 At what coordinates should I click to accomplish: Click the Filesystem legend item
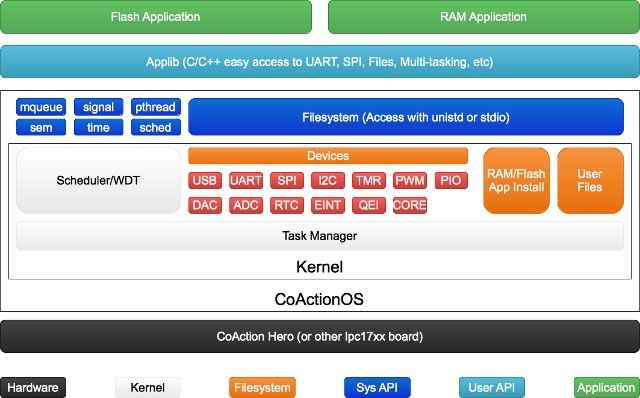262,387
